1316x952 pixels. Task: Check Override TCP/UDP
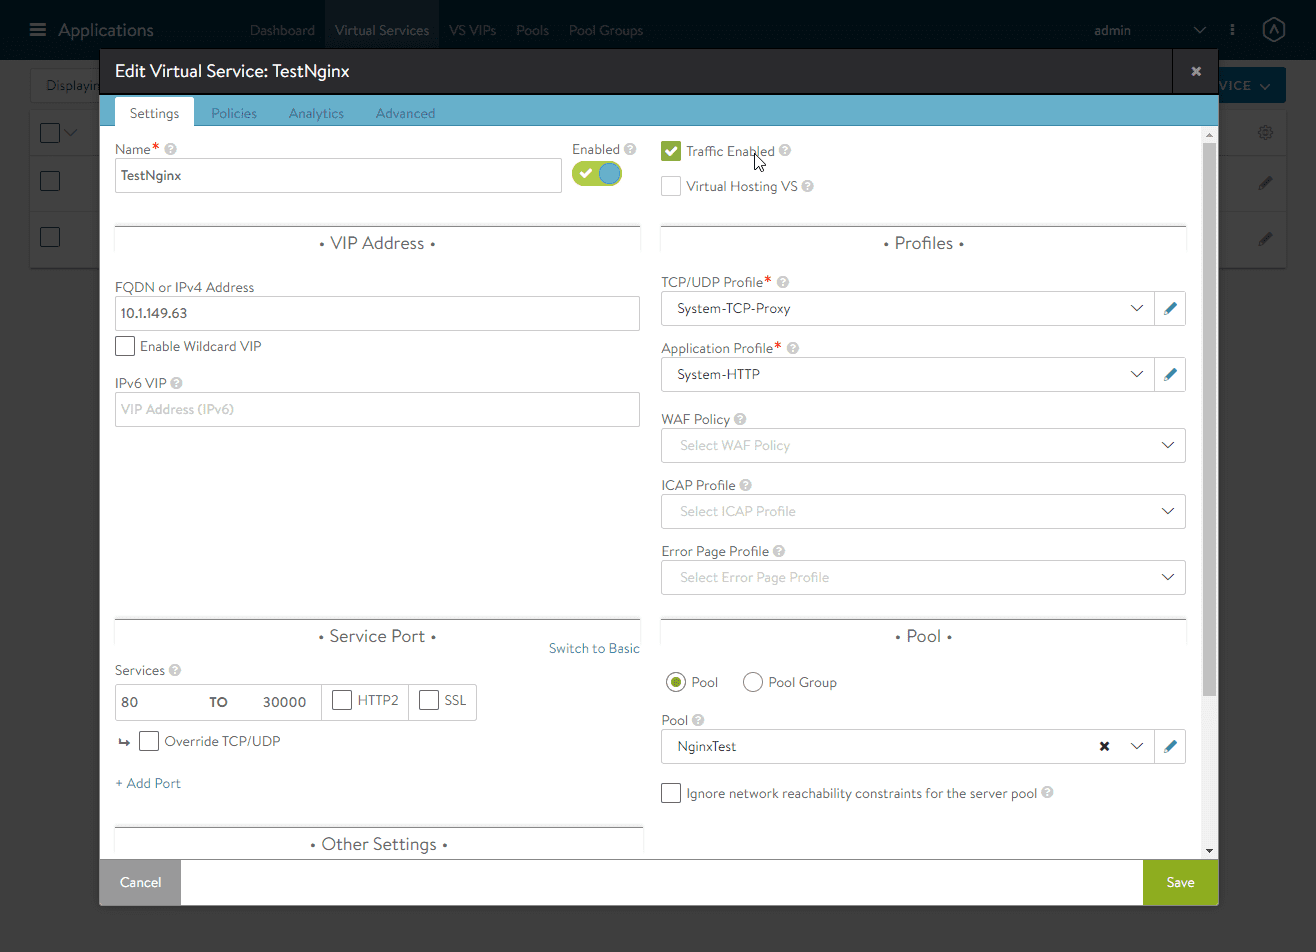[x=149, y=741]
